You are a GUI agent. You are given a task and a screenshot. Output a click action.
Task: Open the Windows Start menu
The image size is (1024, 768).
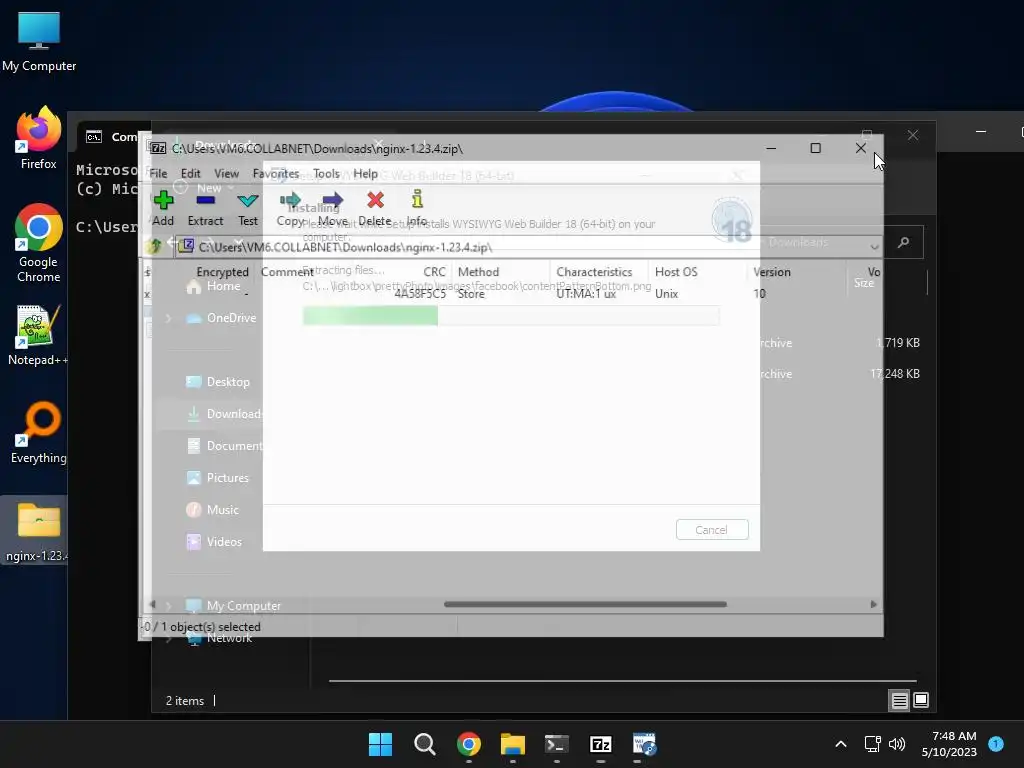[380, 744]
